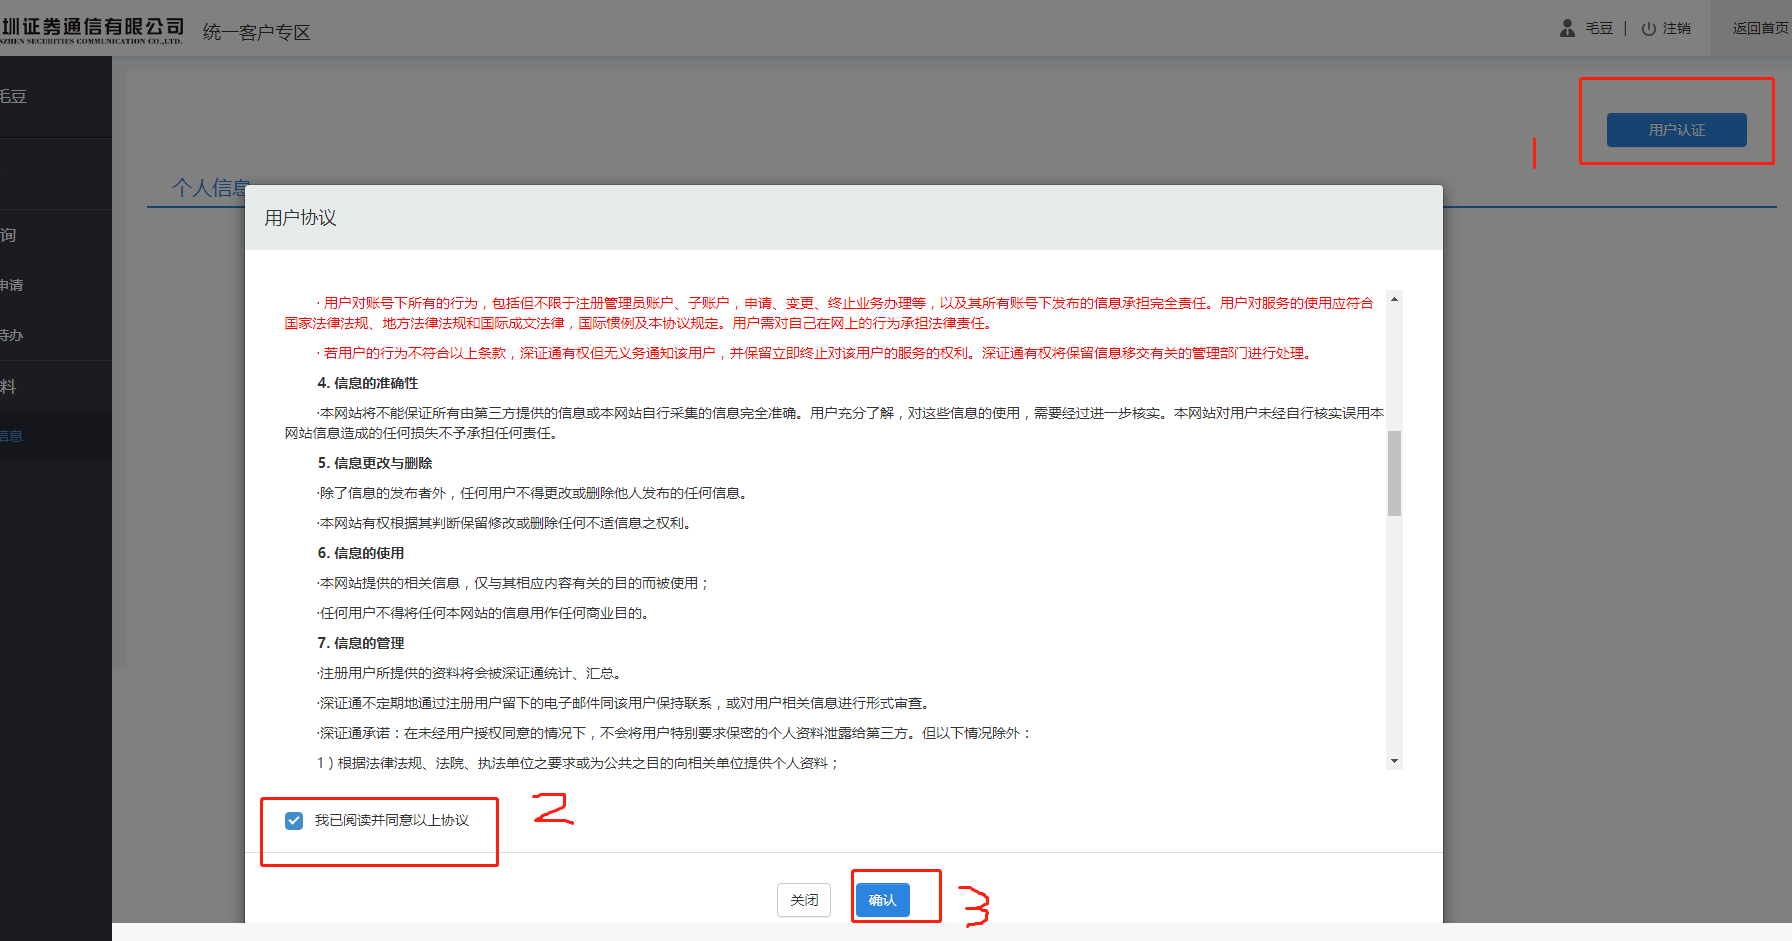Click the 注销 logout link

coord(1677,29)
